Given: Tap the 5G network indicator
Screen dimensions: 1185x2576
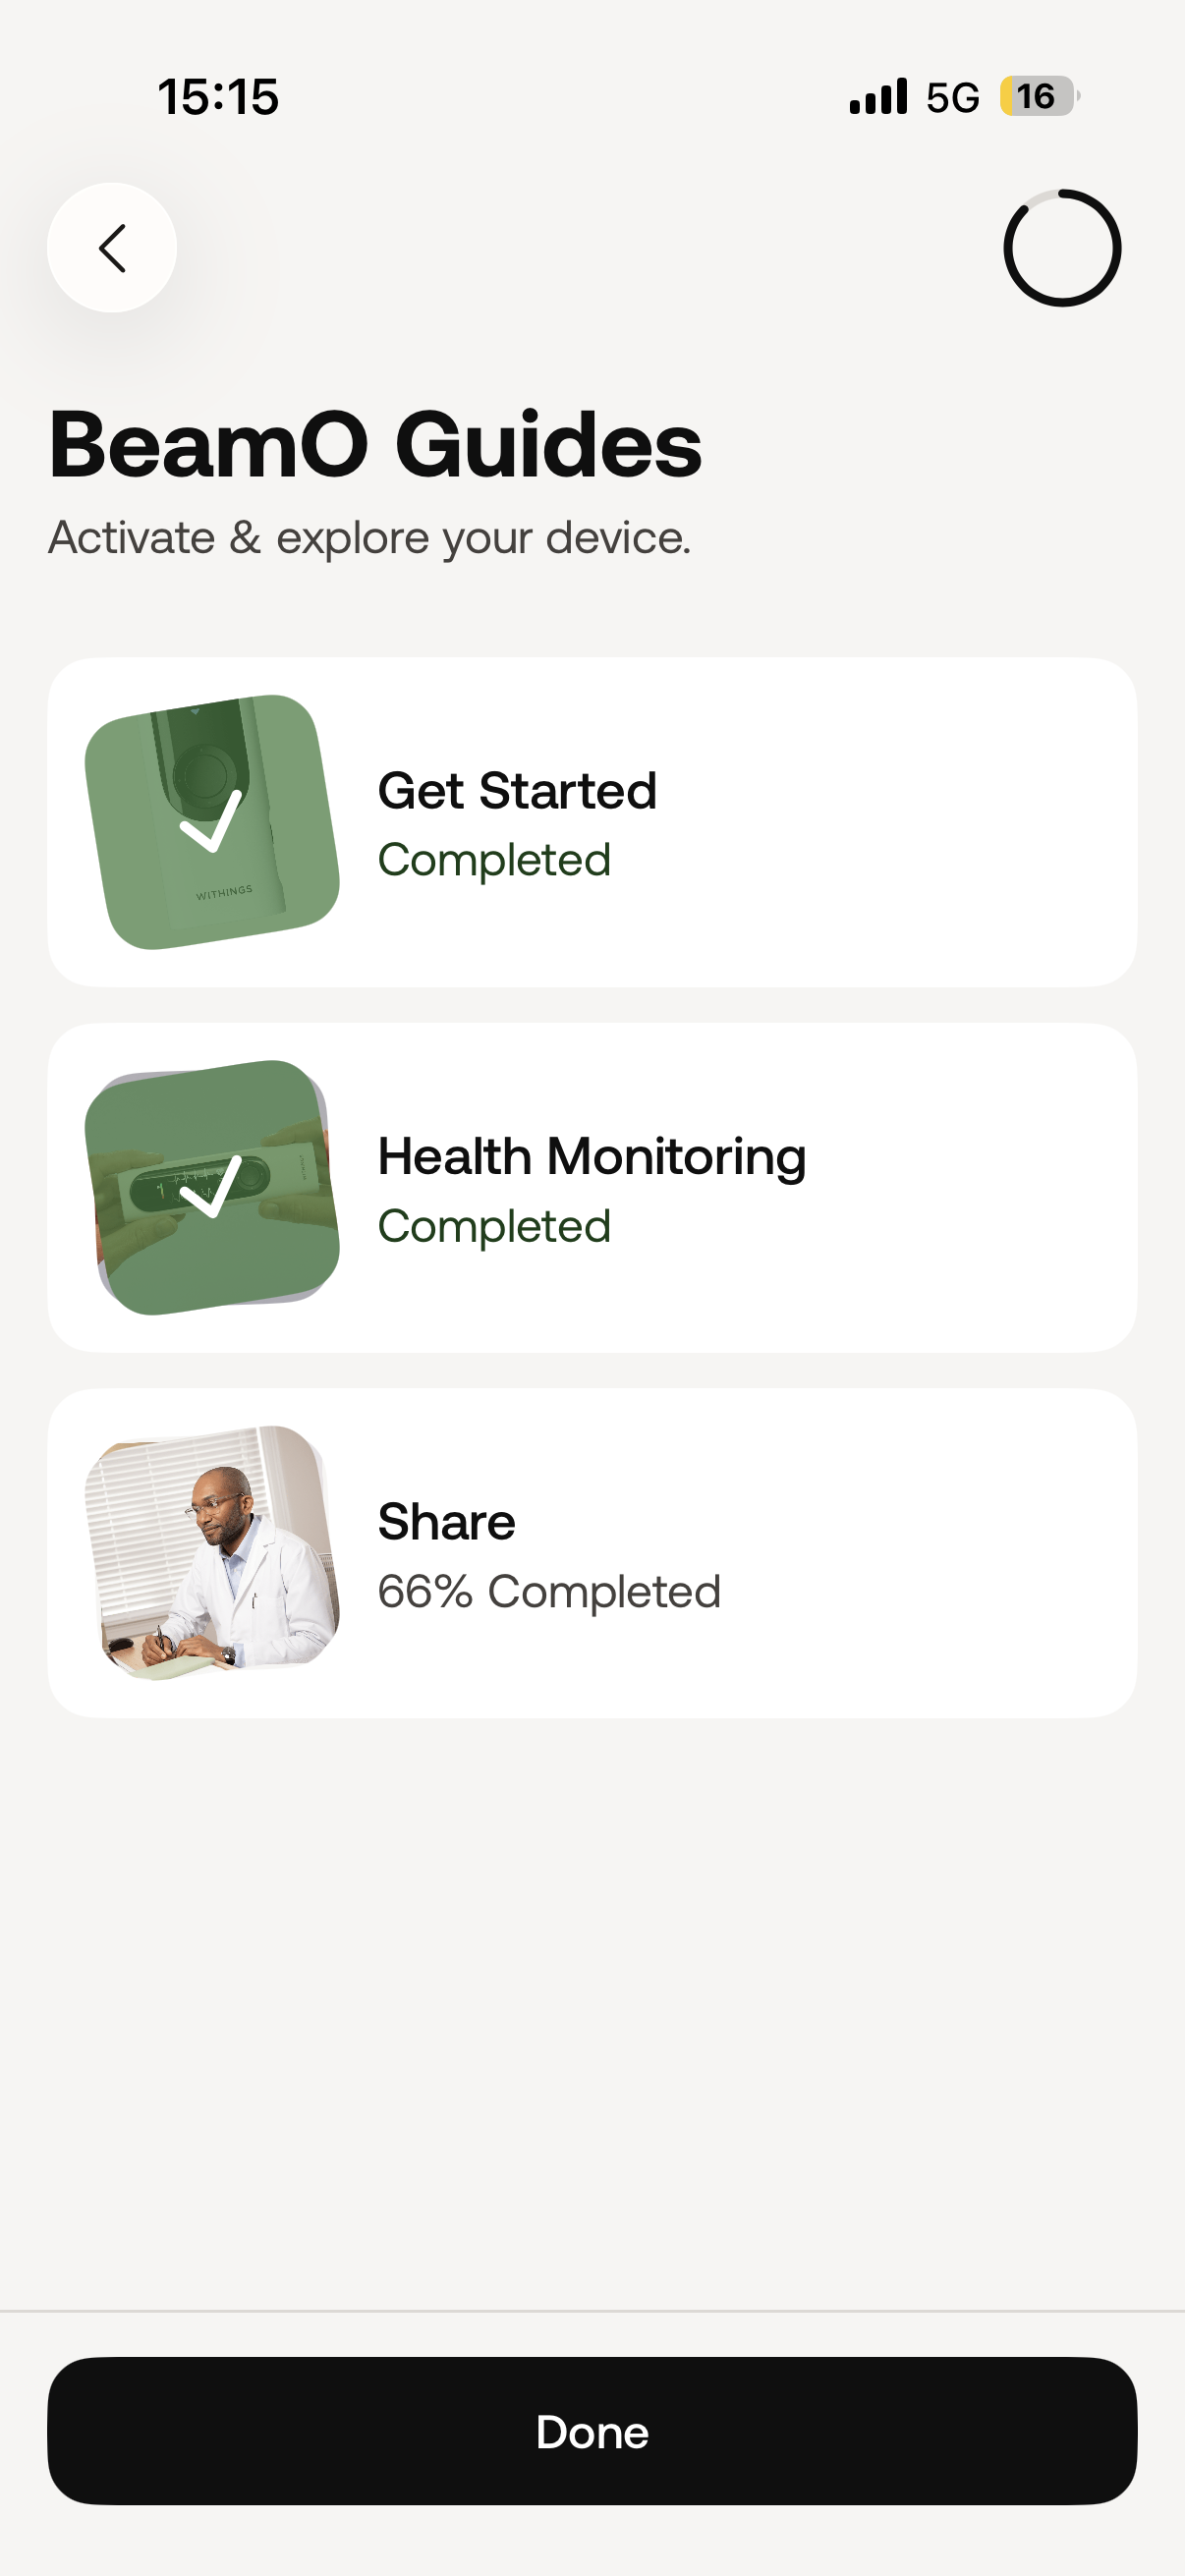Looking at the screenshot, I should click(x=952, y=97).
